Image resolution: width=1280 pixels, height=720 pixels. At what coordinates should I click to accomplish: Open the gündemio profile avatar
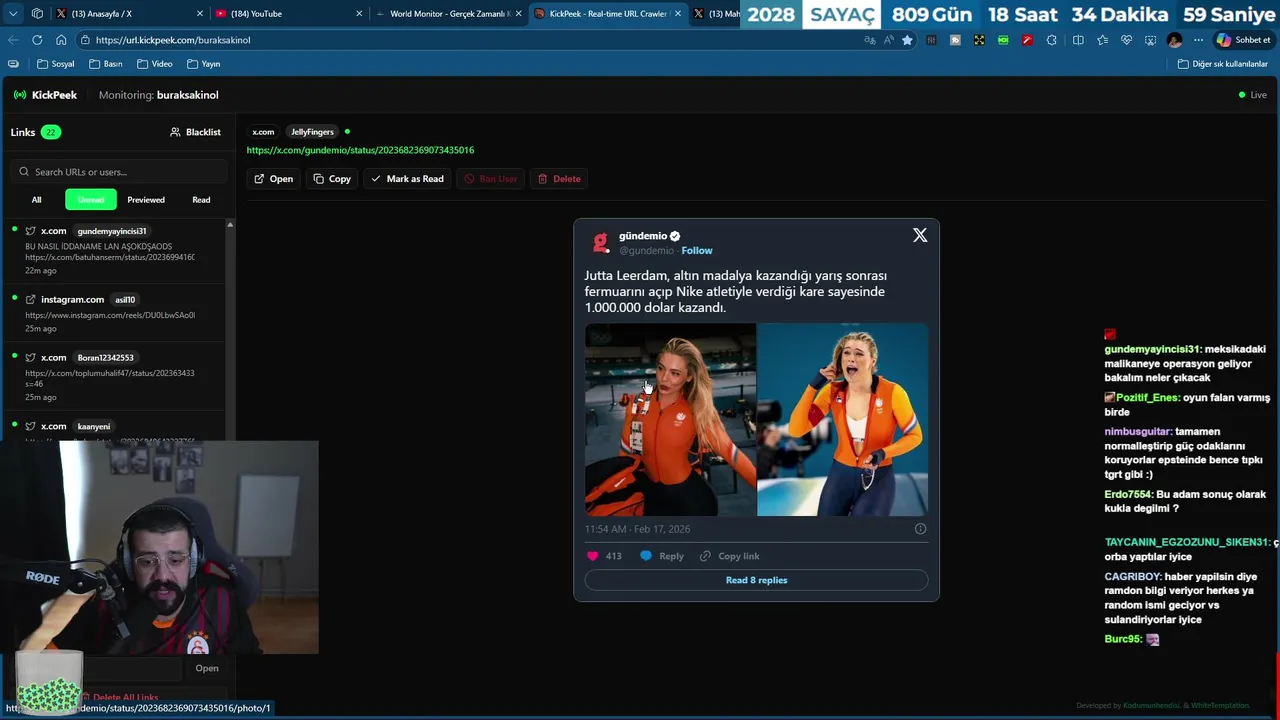601,242
